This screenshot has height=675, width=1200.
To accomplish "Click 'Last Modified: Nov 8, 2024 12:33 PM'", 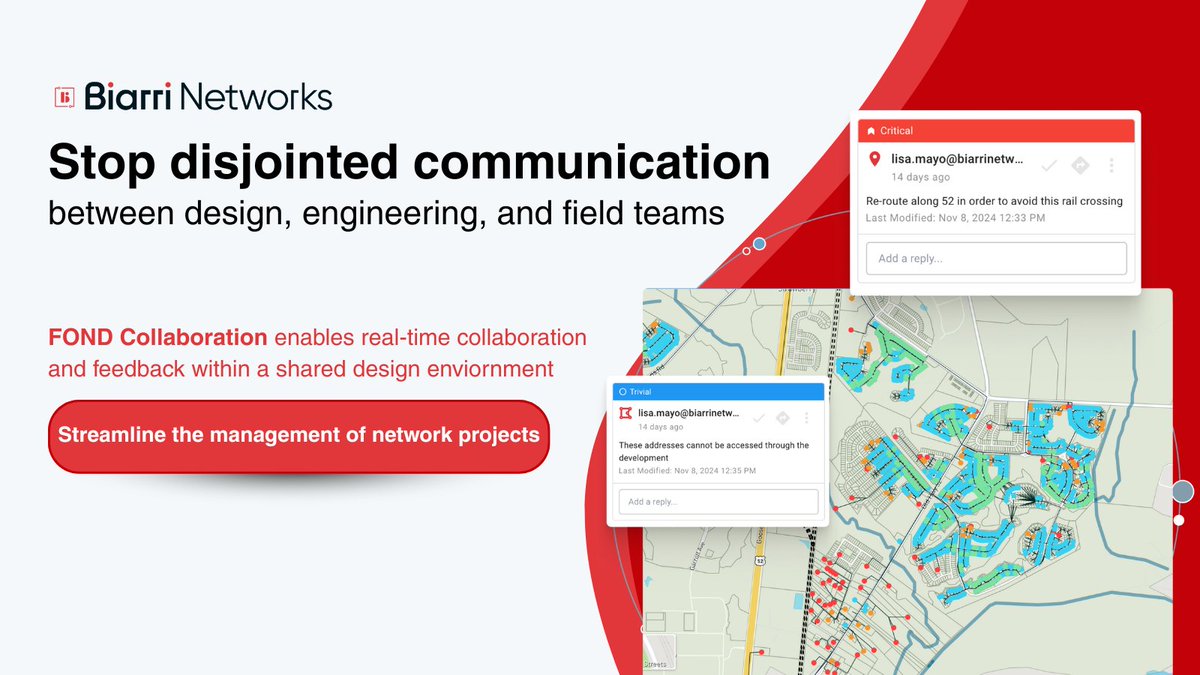I will [957, 217].
